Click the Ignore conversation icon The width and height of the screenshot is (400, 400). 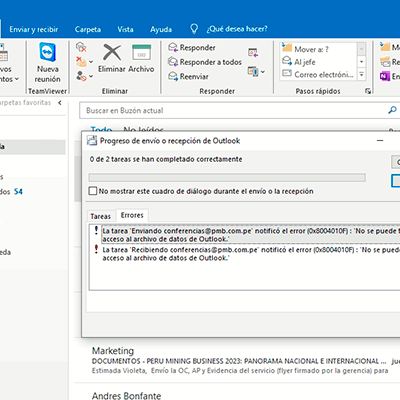[x=81, y=47]
